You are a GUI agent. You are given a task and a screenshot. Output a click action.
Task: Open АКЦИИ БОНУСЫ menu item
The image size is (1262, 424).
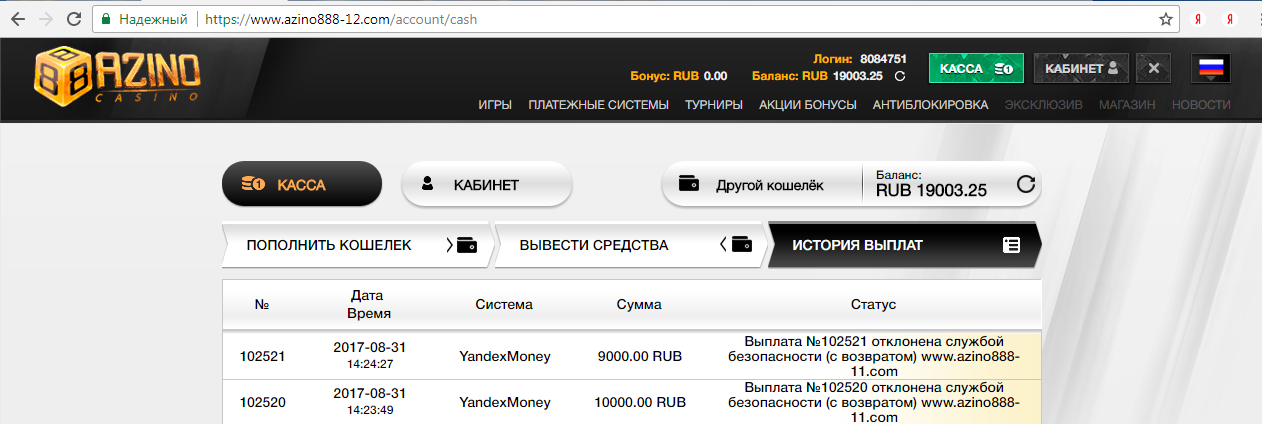pos(808,105)
